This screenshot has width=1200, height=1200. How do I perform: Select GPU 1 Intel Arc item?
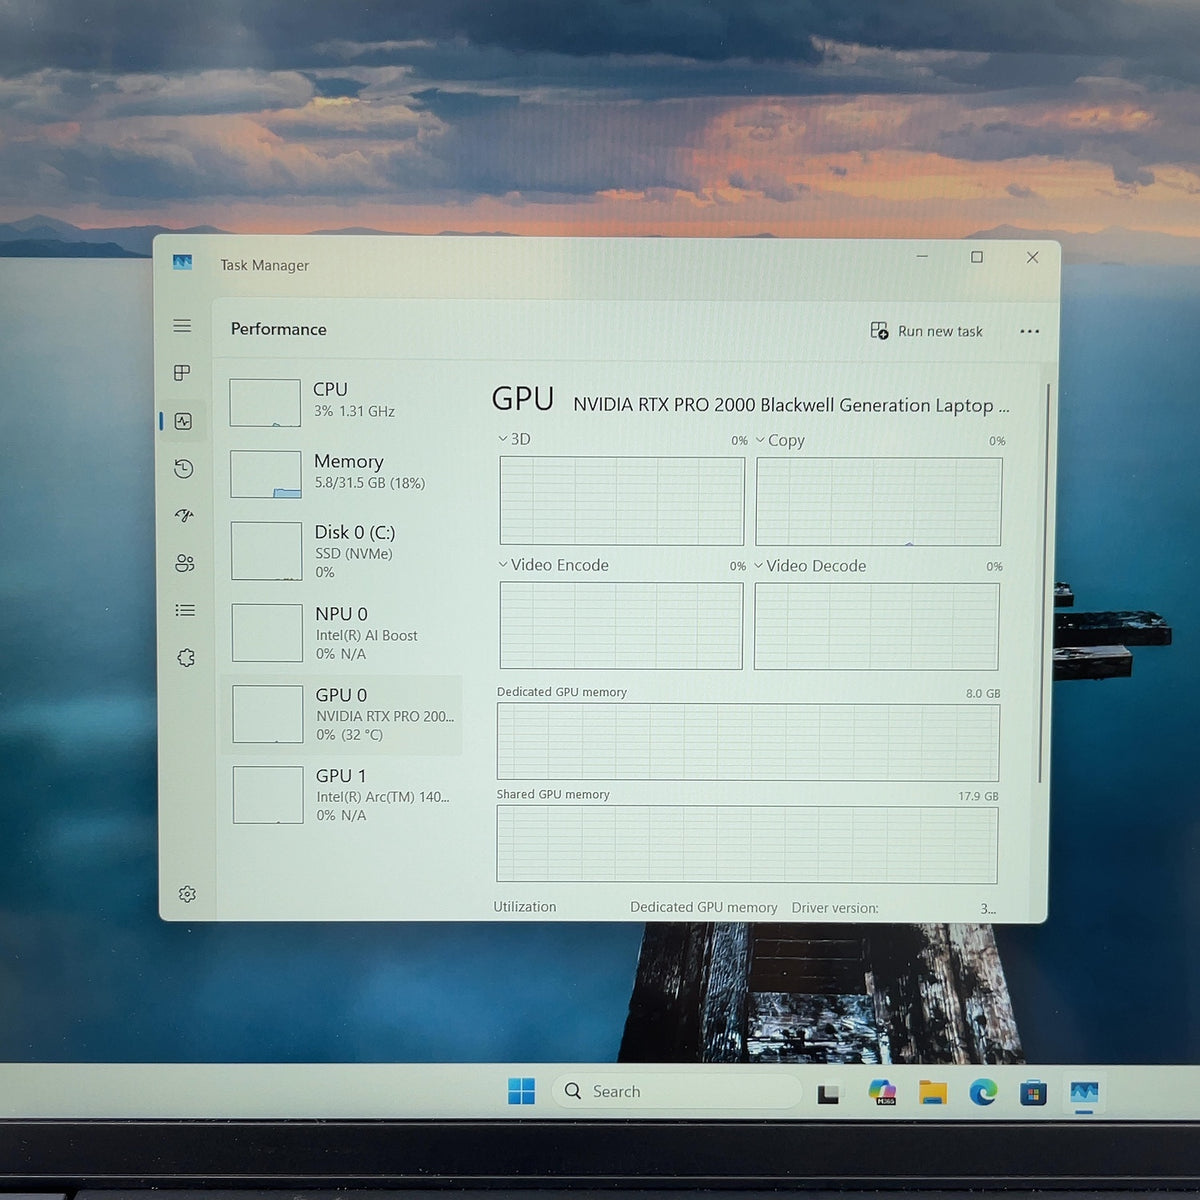pos(344,795)
